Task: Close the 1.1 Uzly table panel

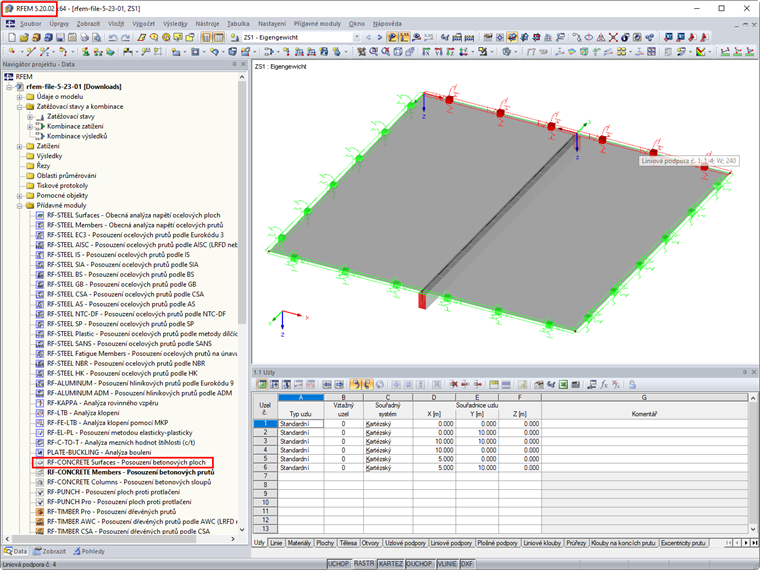Action: pyautogui.click(x=754, y=372)
